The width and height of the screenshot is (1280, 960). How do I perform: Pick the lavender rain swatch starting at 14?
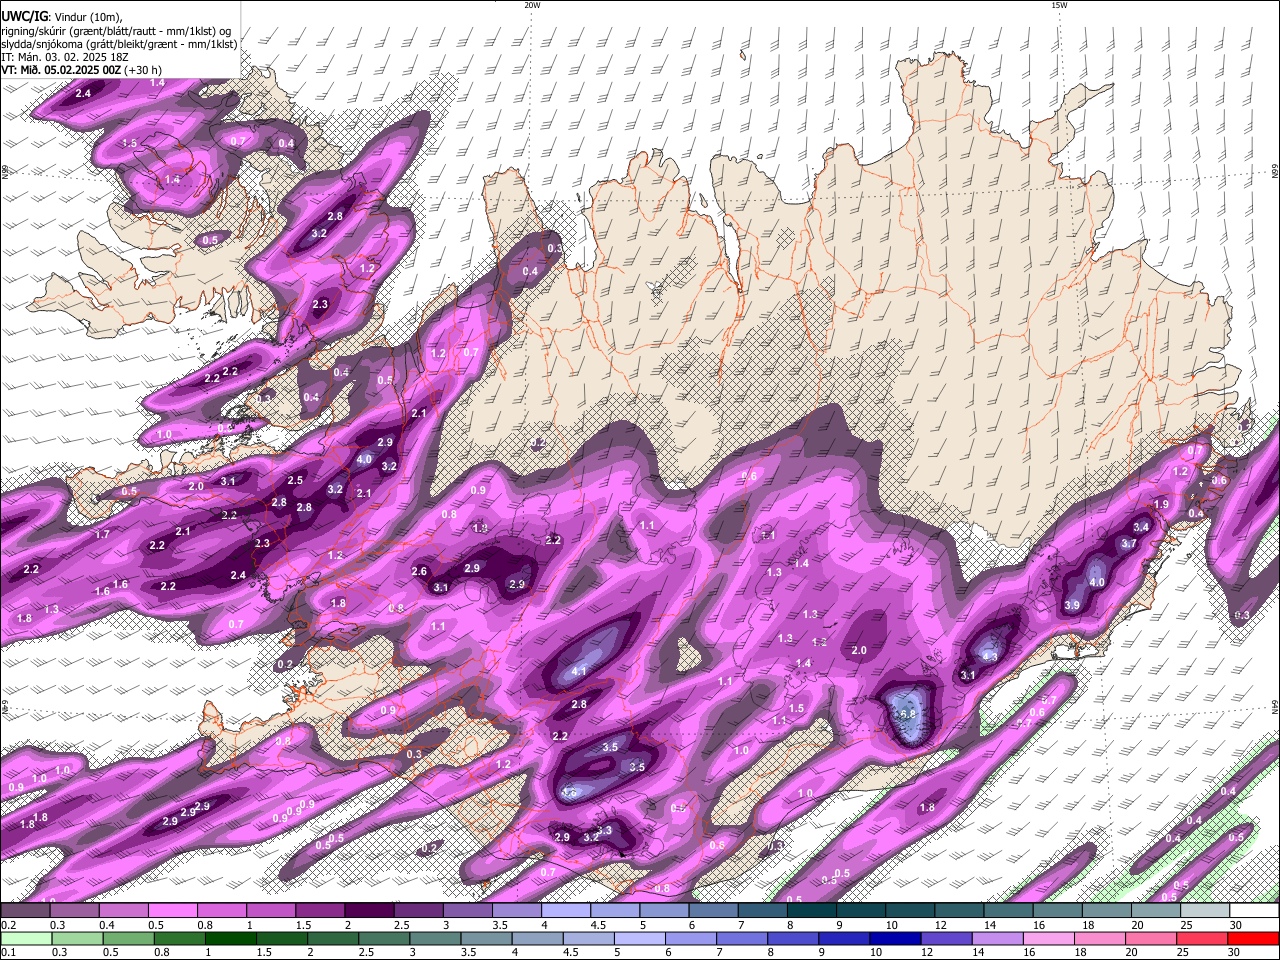point(997,938)
